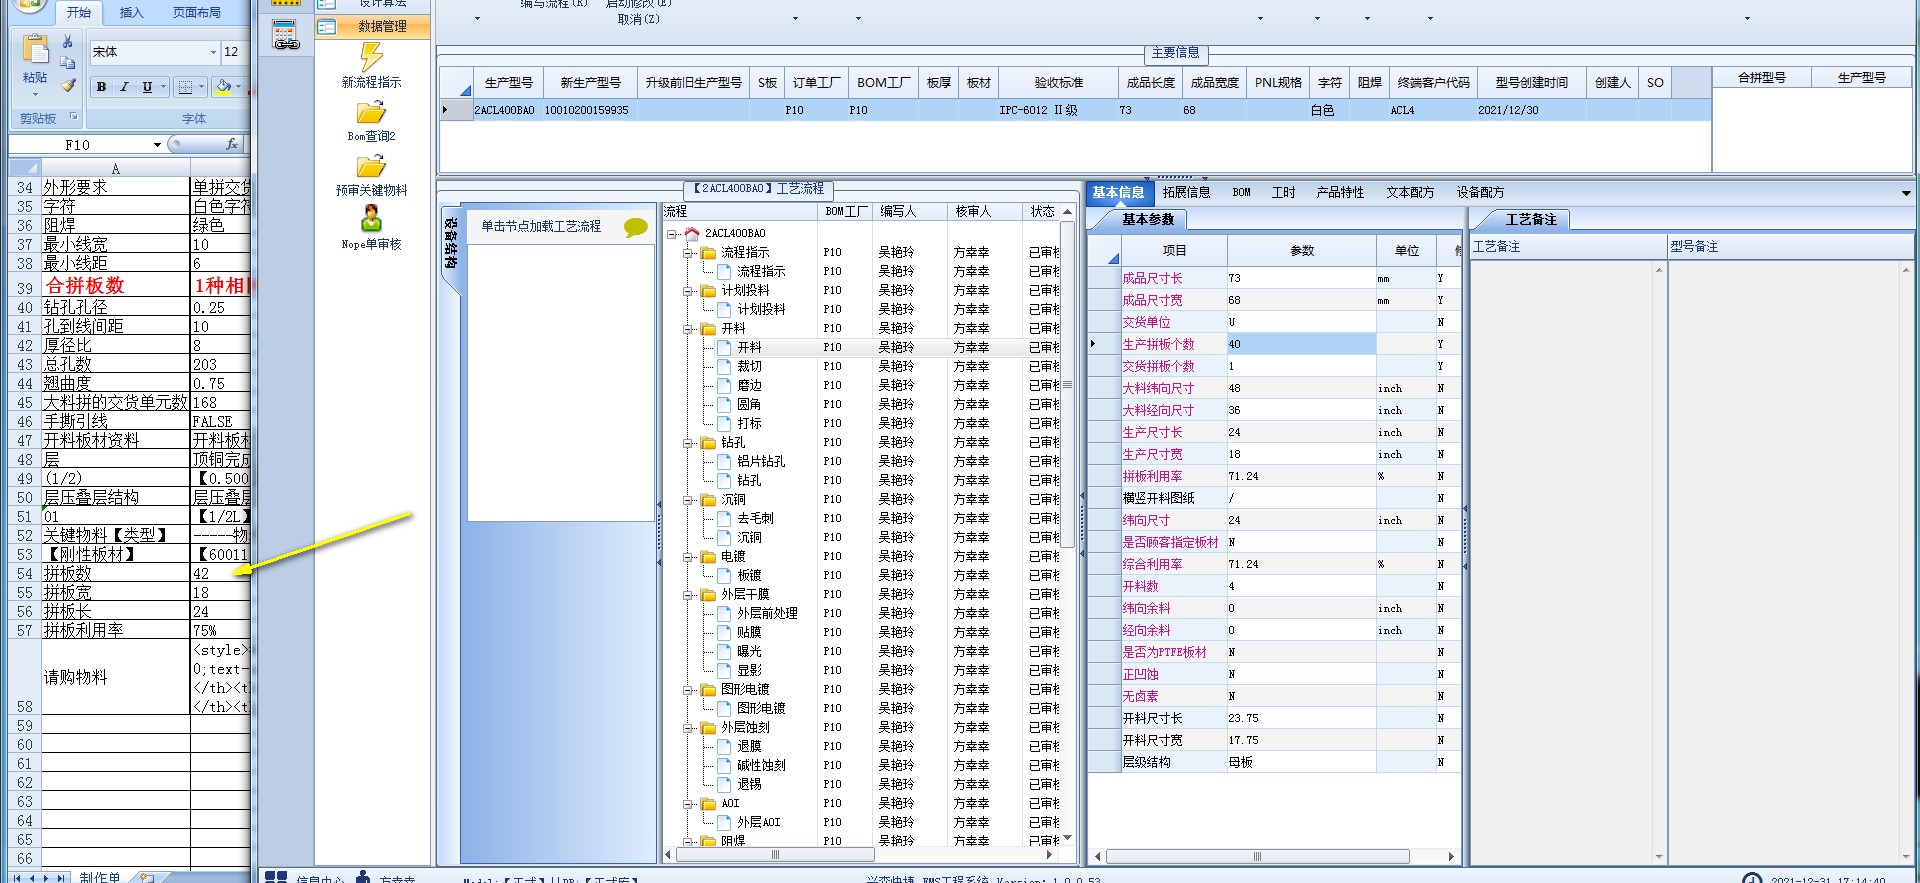
Task: Open the Name Box dropdown next to F10
Action: click(x=157, y=145)
